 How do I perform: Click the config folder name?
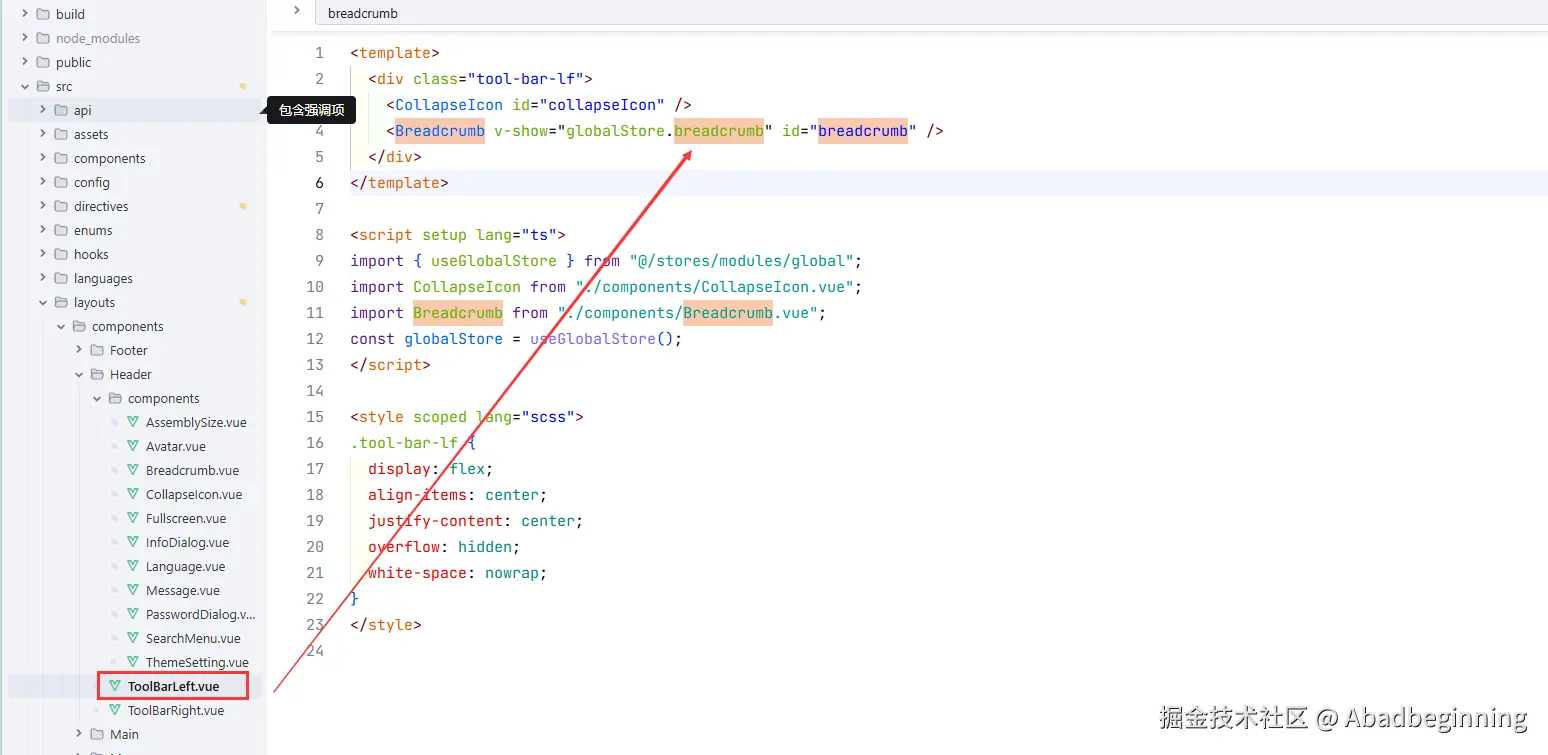[x=91, y=182]
